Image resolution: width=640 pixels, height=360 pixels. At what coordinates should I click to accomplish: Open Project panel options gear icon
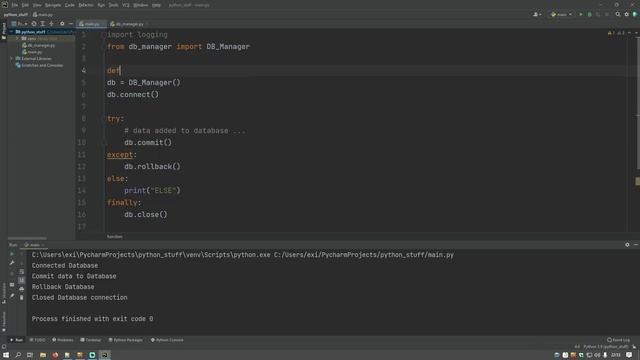pyautogui.click(x=62, y=24)
